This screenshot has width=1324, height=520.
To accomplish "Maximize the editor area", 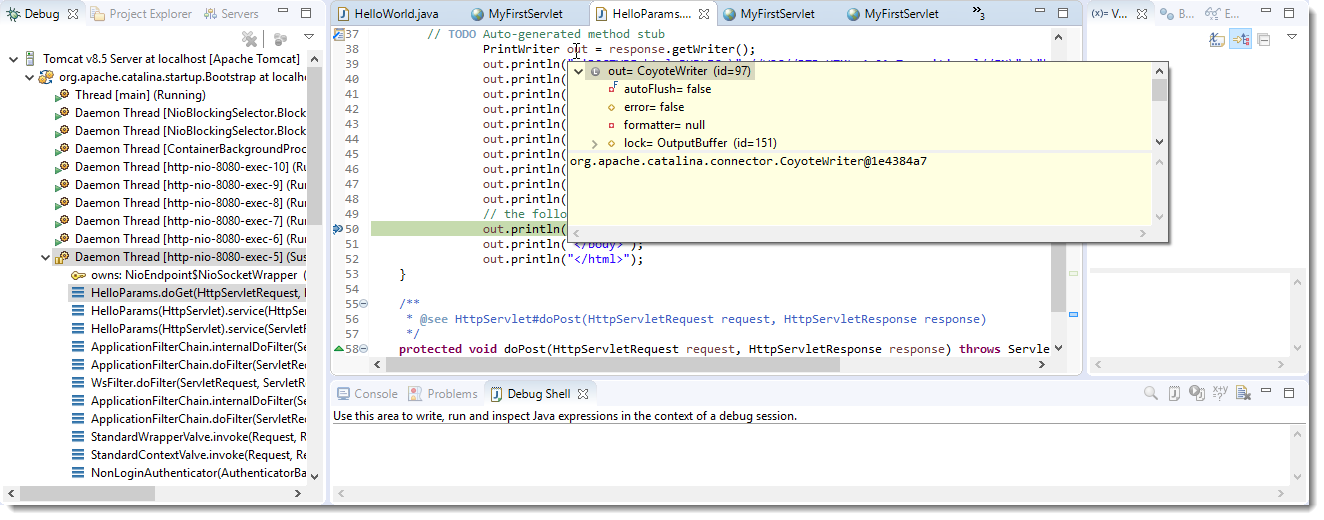I will pyautogui.click(x=1064, y=14).
